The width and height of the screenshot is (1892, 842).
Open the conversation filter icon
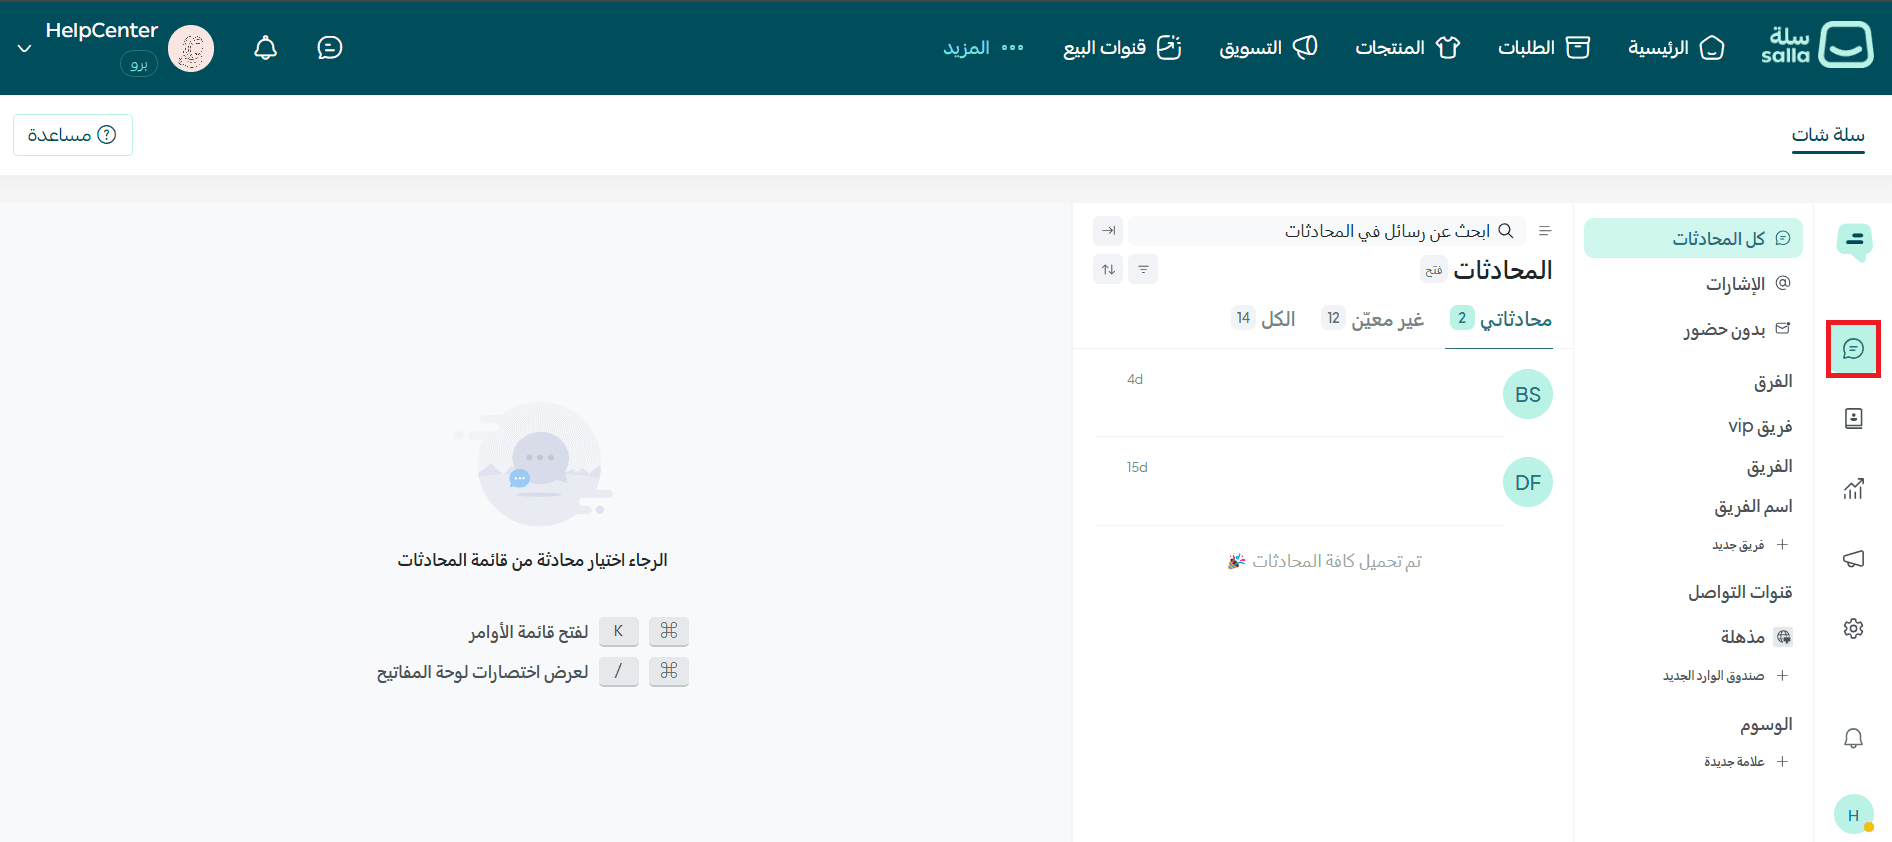1143,269
